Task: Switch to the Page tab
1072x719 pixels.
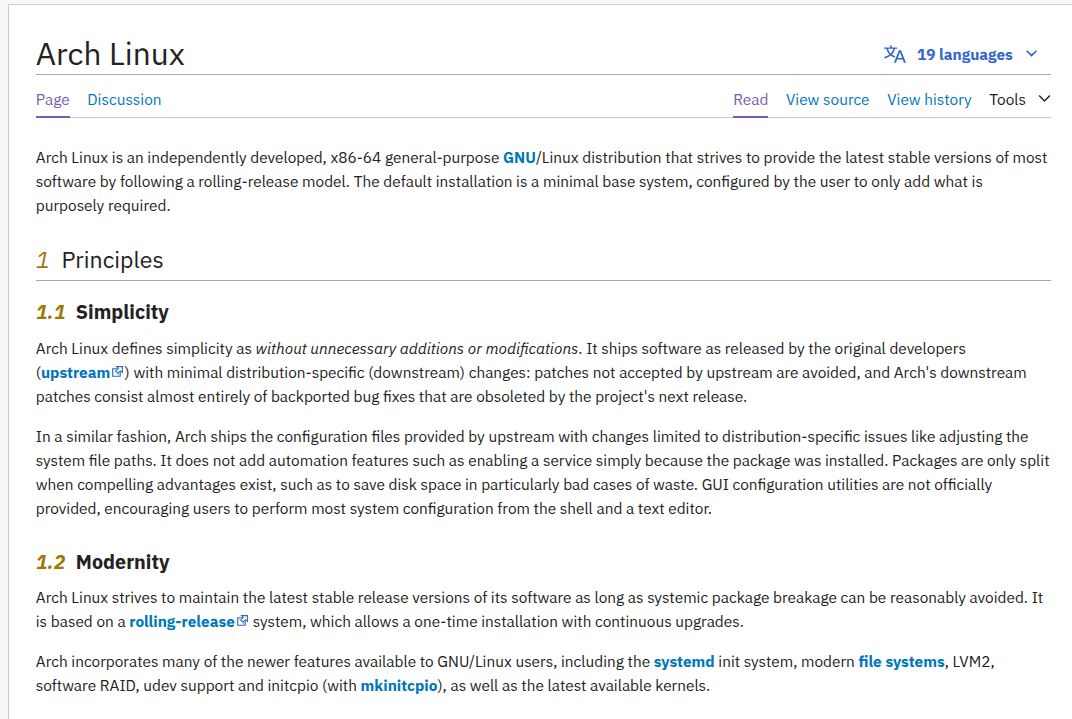Action: coord(53,100)
